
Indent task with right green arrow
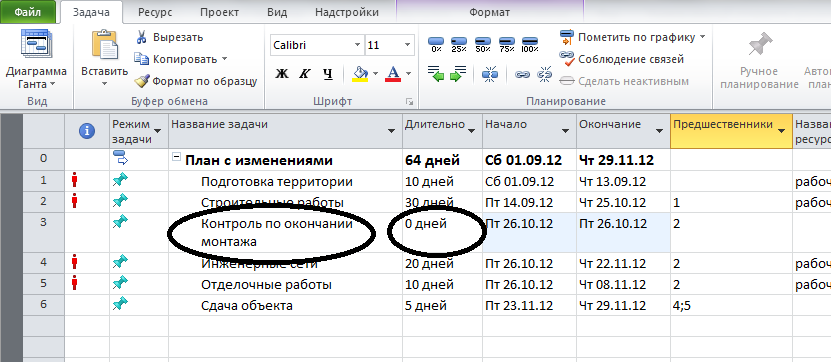(x=458, y=74)
